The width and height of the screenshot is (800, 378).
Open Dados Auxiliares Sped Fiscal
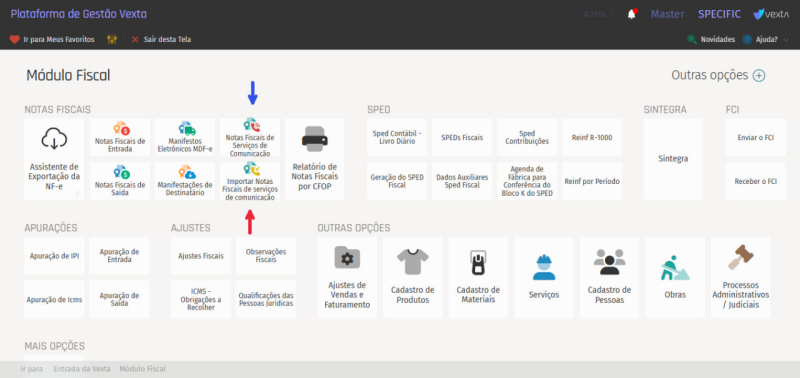pos(462,181)
